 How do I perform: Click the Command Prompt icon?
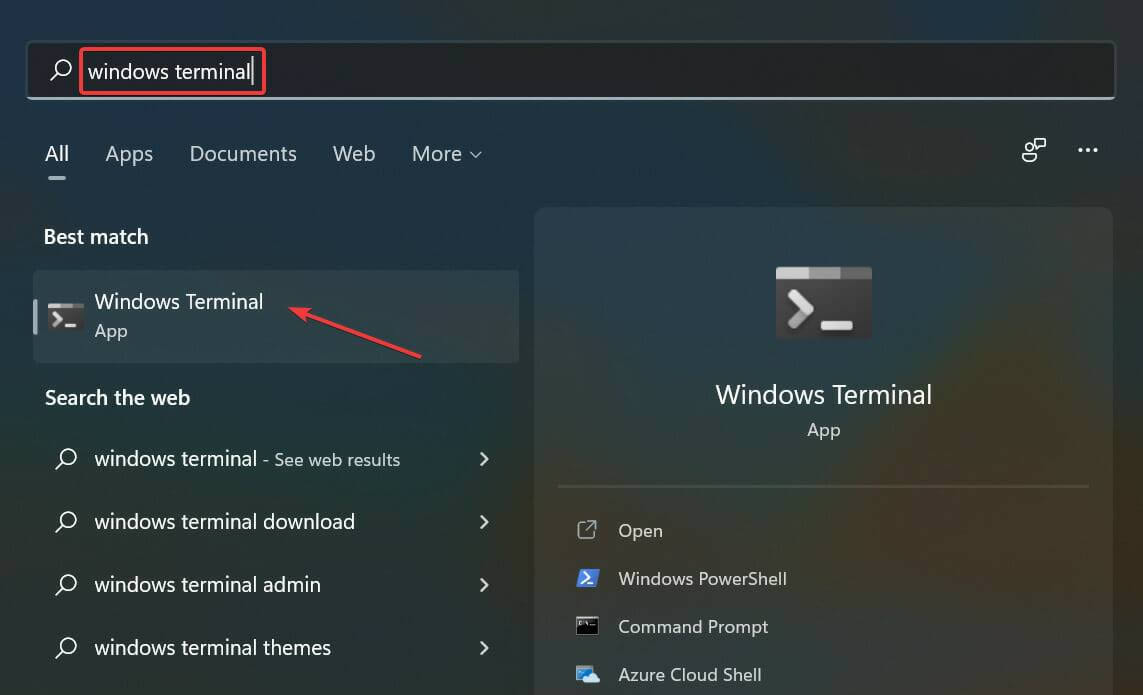[589, 626]
